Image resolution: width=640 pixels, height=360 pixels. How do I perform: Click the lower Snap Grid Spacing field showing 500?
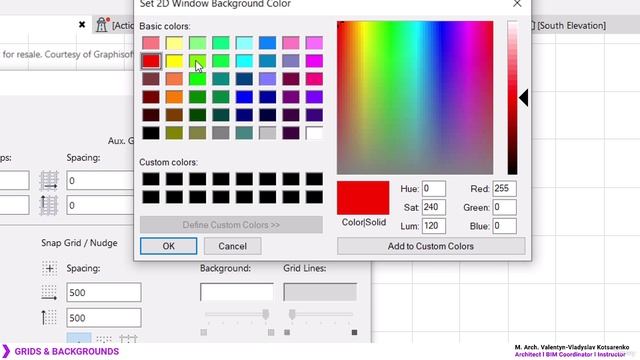[x=104, y=318]
